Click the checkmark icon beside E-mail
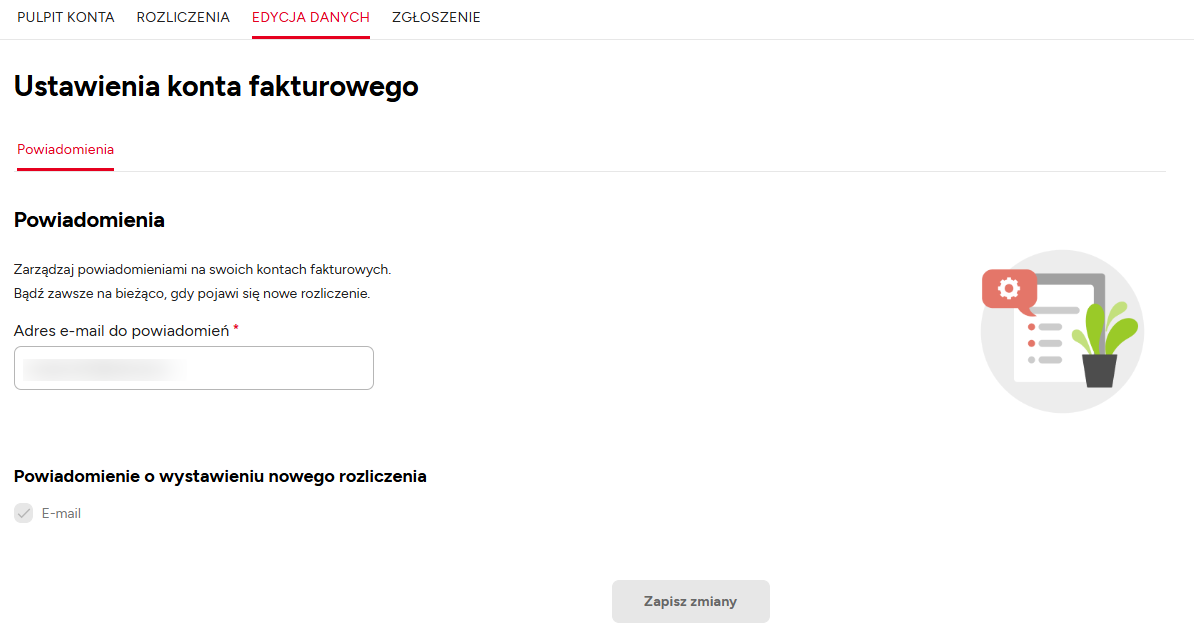The image size is (1194, 638). pos(24,513)
